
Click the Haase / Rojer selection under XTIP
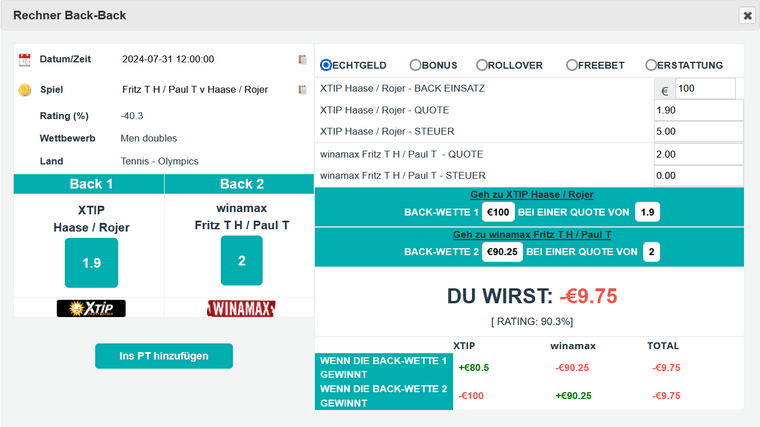[91, 227]
